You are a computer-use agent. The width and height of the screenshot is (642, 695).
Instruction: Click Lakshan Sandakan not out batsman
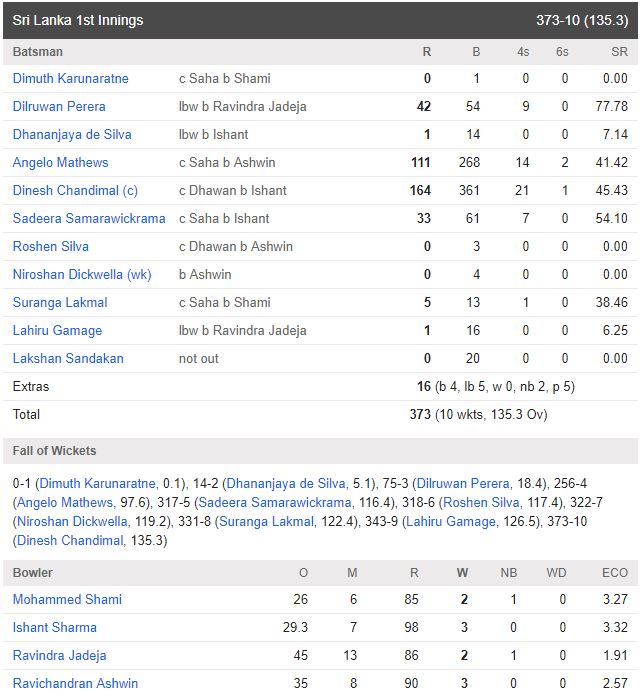pos(68,358)
